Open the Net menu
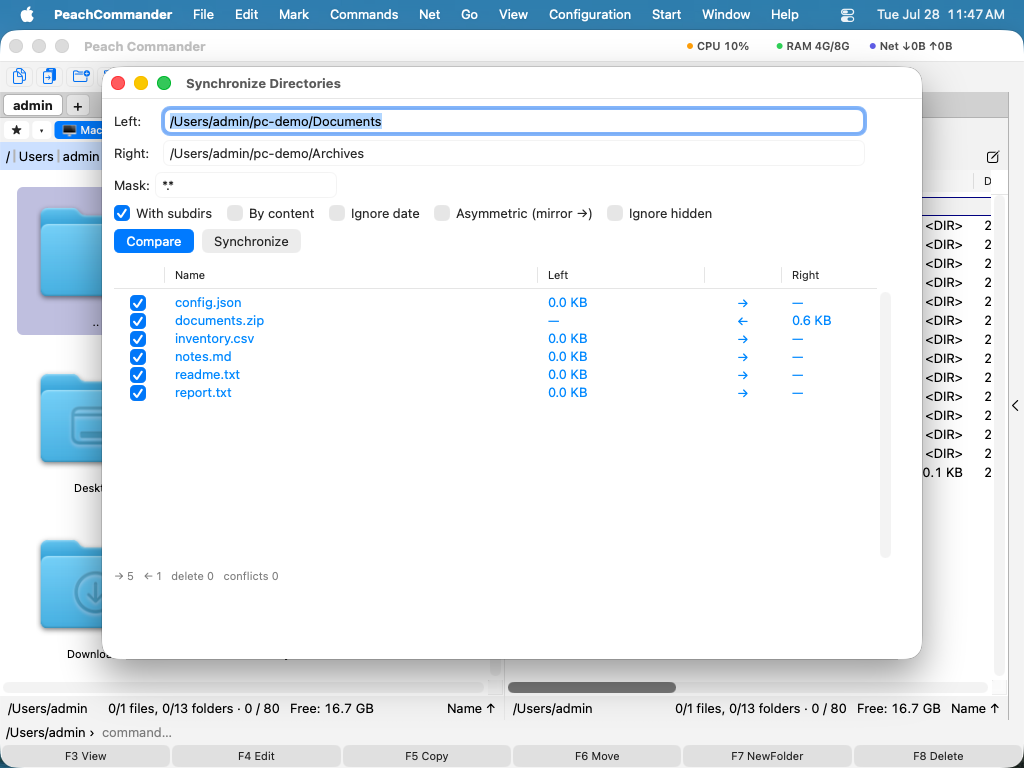This screenshot has height=768, width=1024. pos(430,14)
